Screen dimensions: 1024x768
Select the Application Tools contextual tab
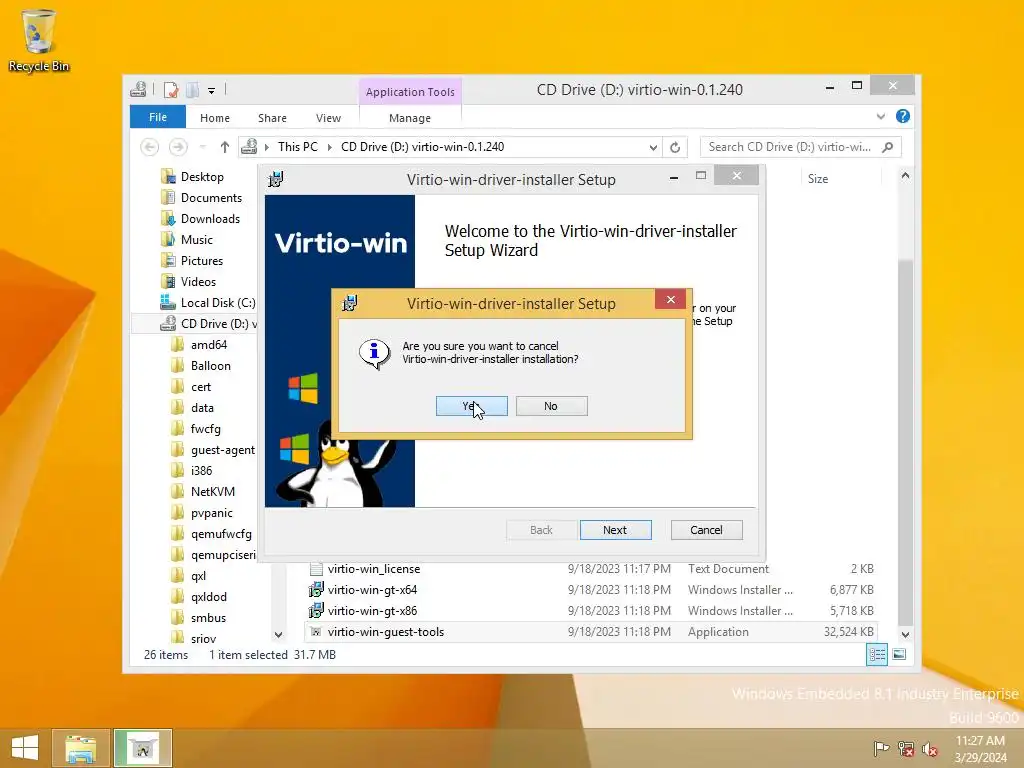(410, 92)
